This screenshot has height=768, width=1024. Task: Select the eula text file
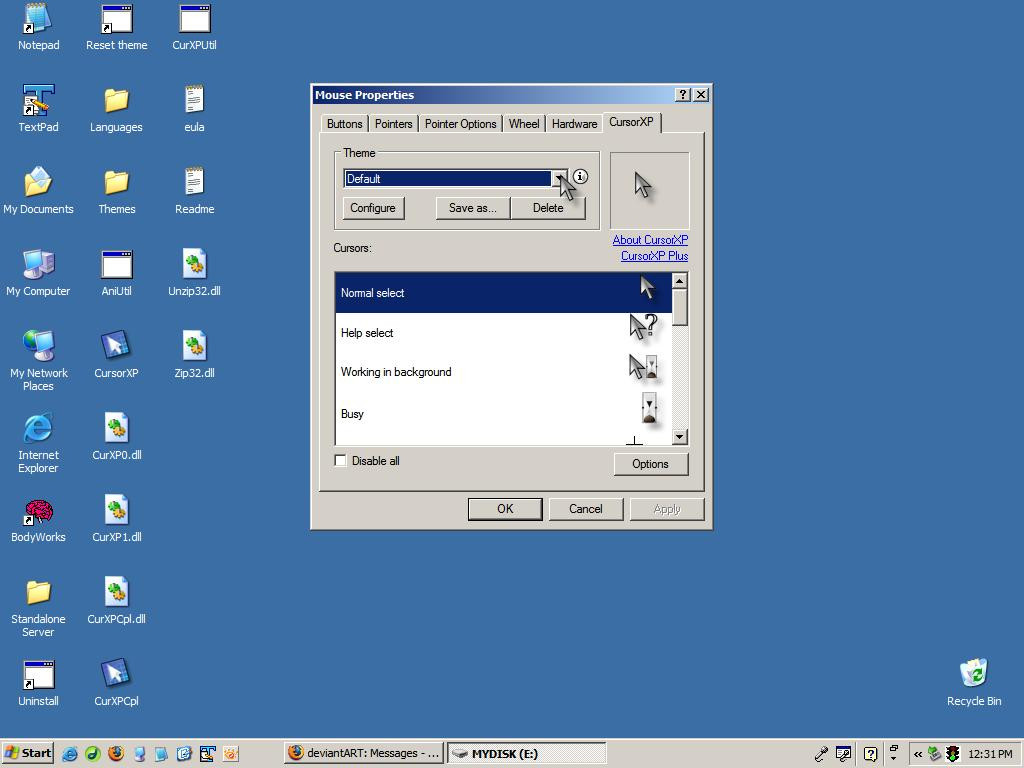point(194,108)
